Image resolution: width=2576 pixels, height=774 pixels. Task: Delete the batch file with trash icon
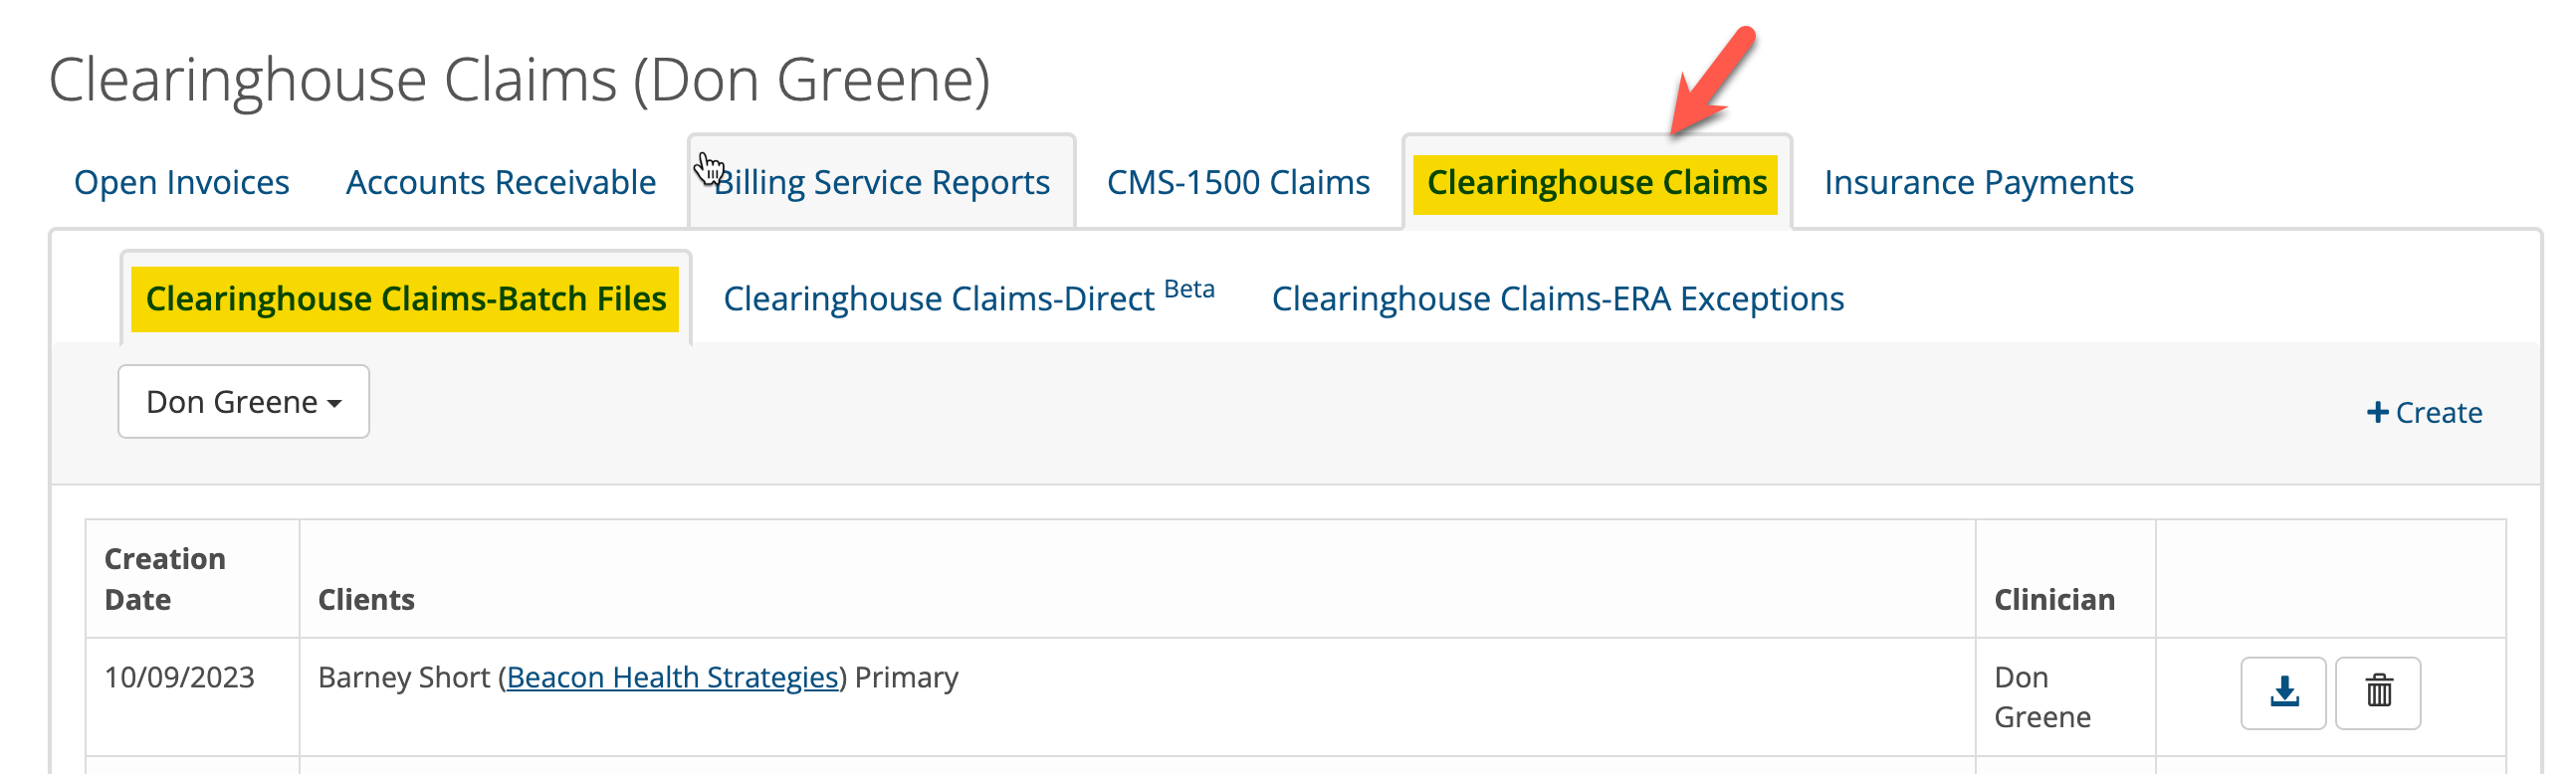pyautogui.click(x=2378, y=692)
